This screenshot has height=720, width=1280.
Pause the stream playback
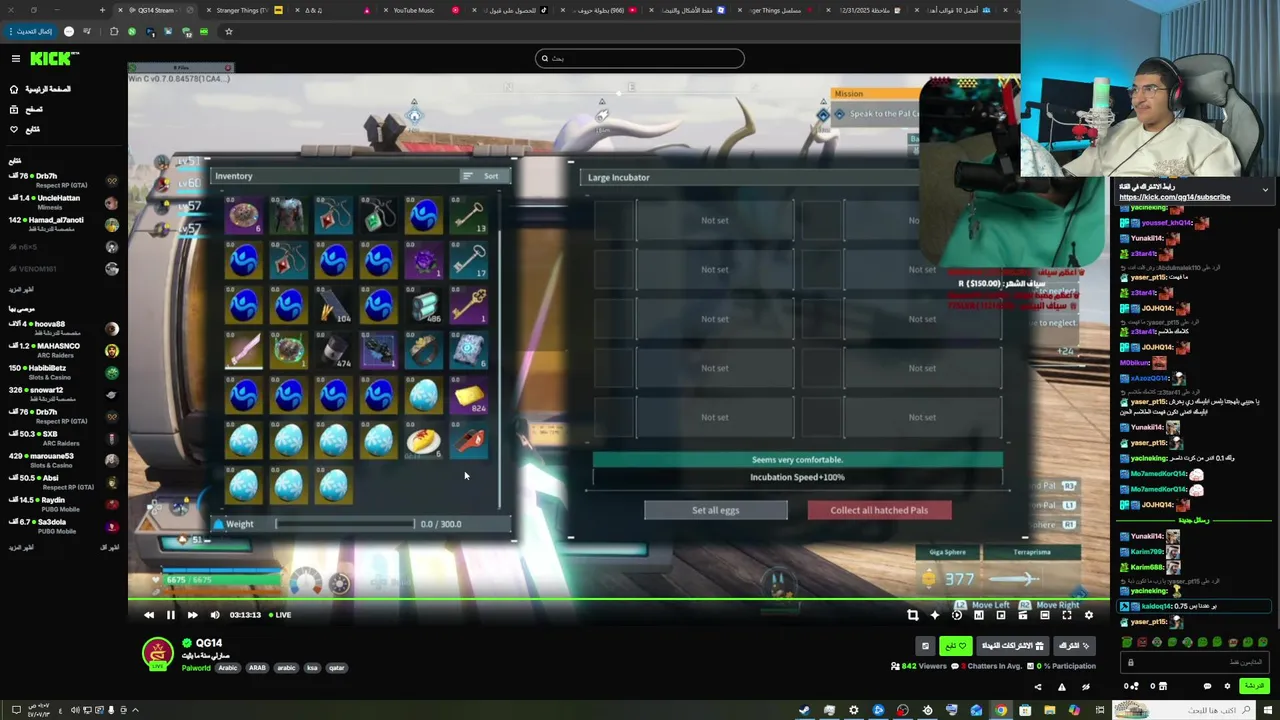[x=170, y=615]
